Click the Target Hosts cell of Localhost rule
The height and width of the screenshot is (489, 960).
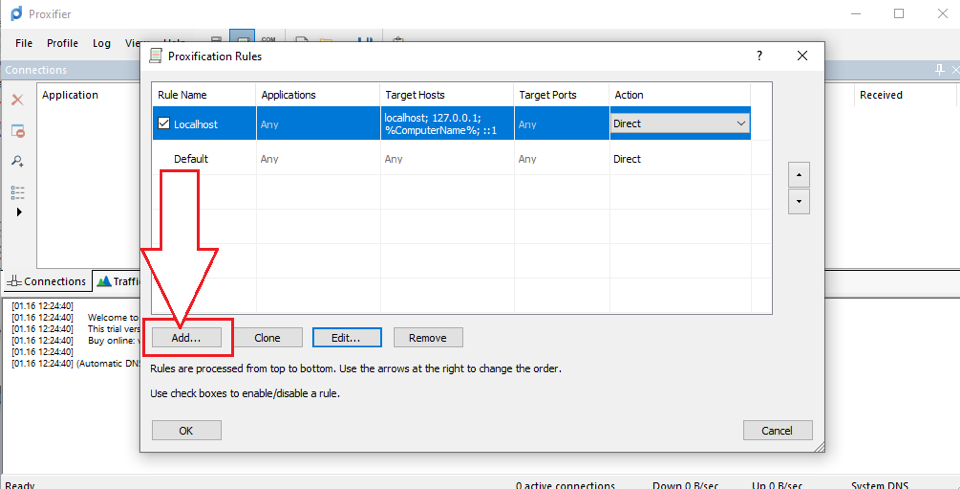pos(447,124)
